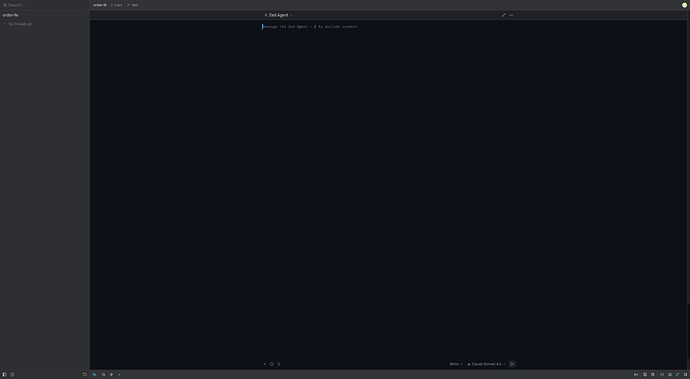Open the Claude Sonnet 4.6 model selector
690x379 pixels.
(486, 364)
